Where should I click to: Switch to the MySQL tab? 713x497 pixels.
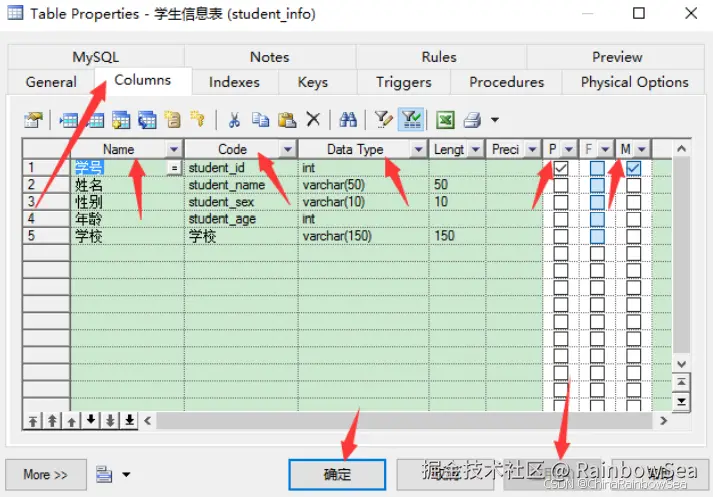95,57
